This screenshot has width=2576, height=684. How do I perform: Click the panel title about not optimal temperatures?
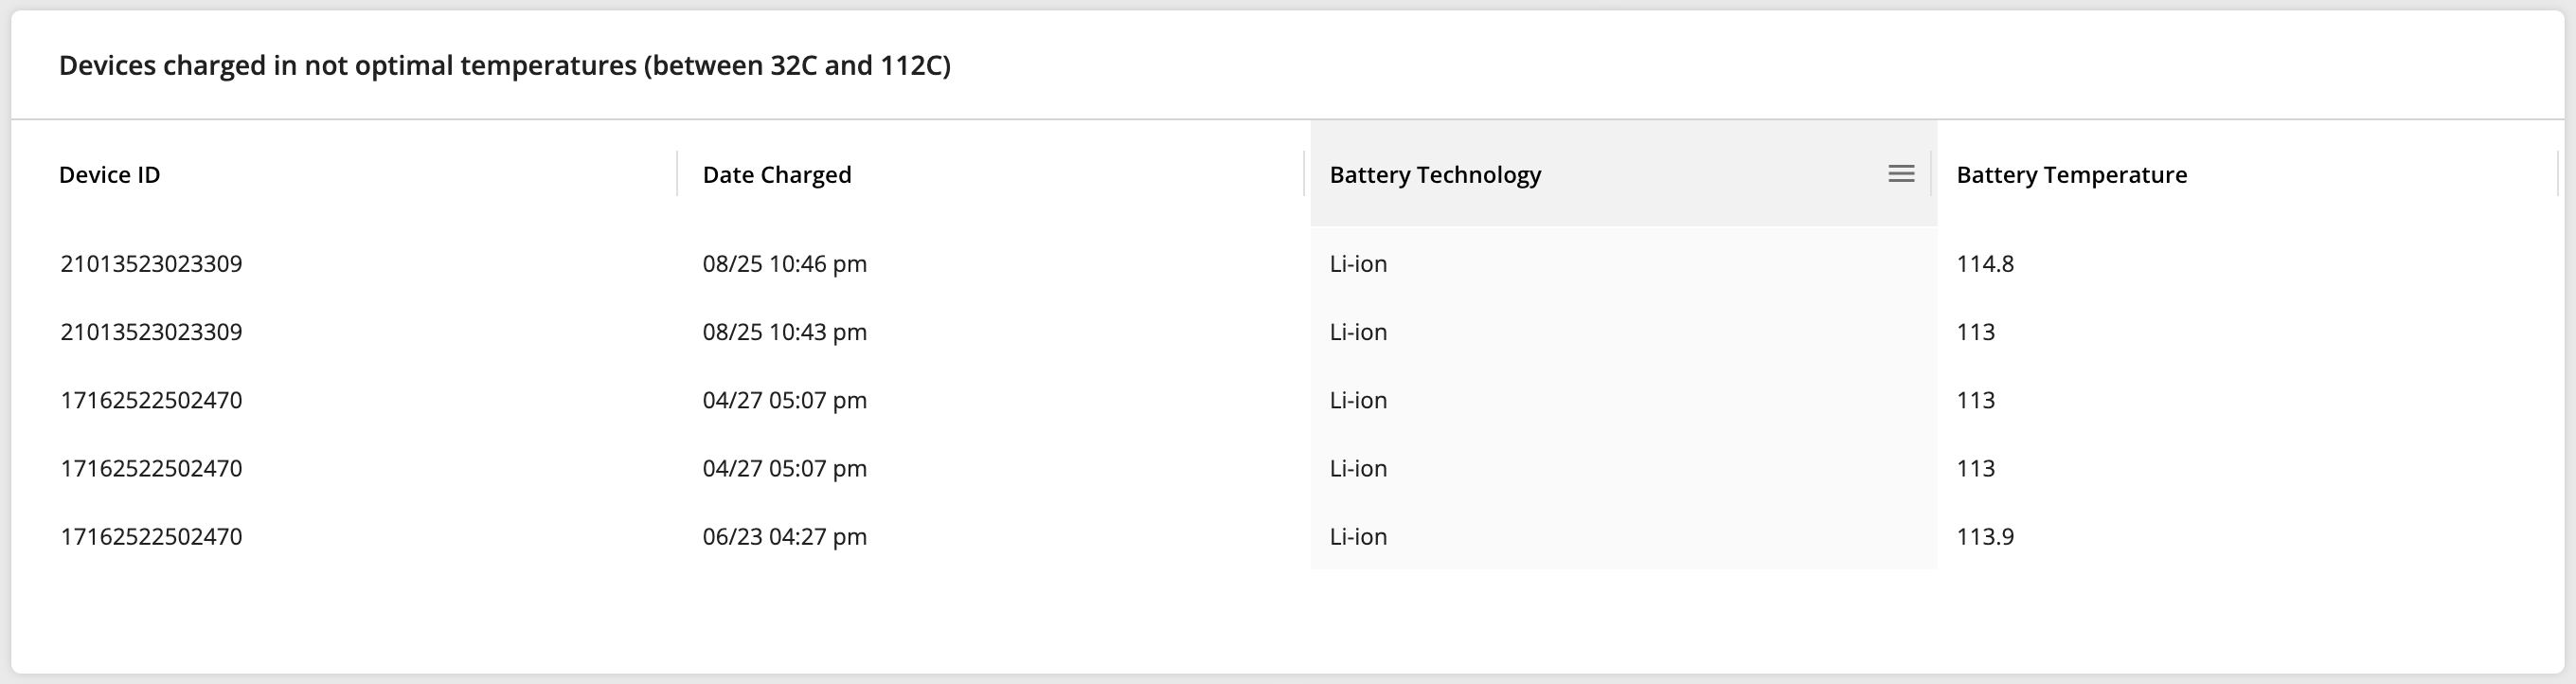(505, 65)
